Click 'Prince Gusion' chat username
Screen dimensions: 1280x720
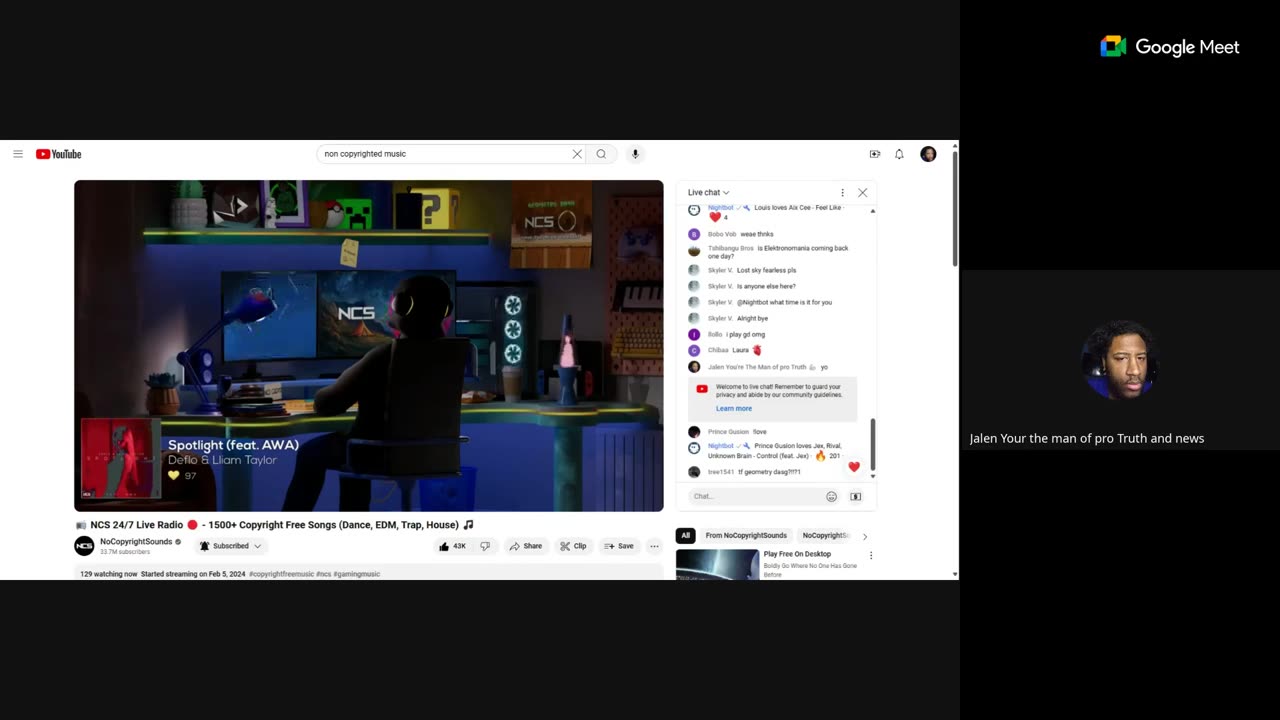(728, 432)
